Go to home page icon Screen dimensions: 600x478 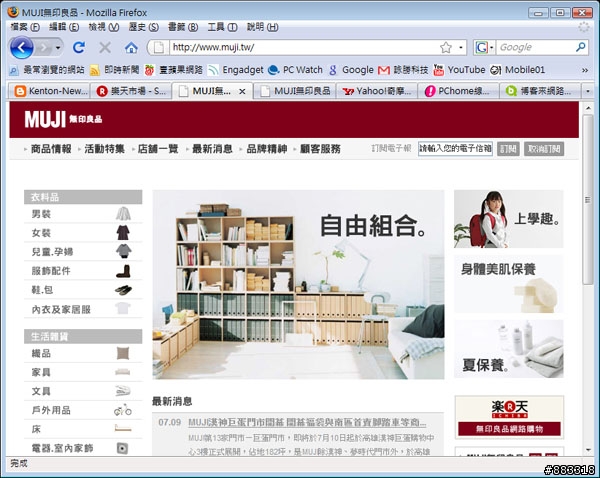click(131, 48)
